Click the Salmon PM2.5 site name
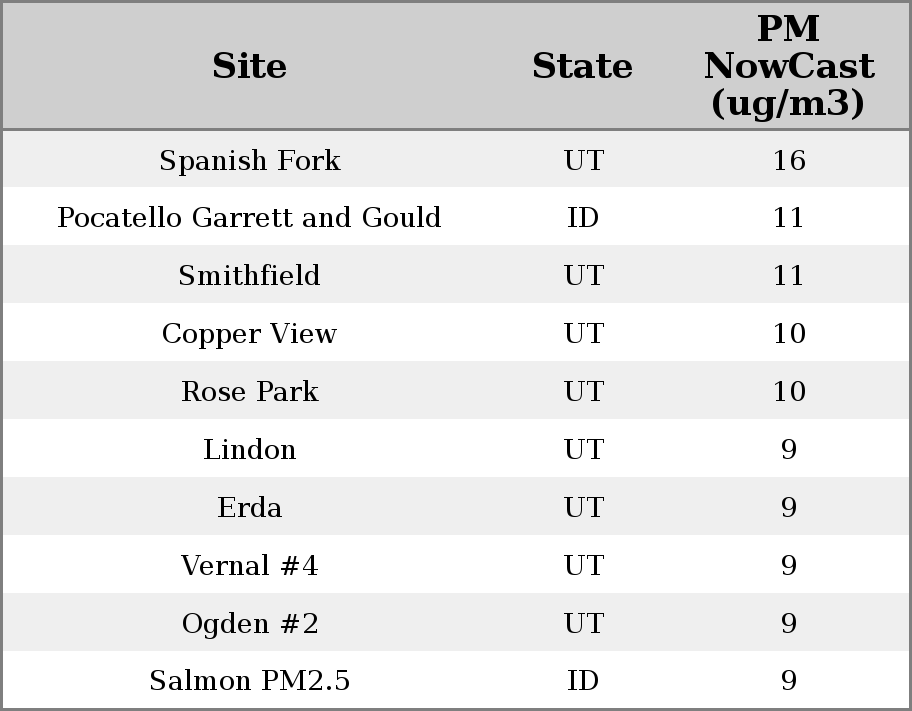 click(x=249, y=681)
